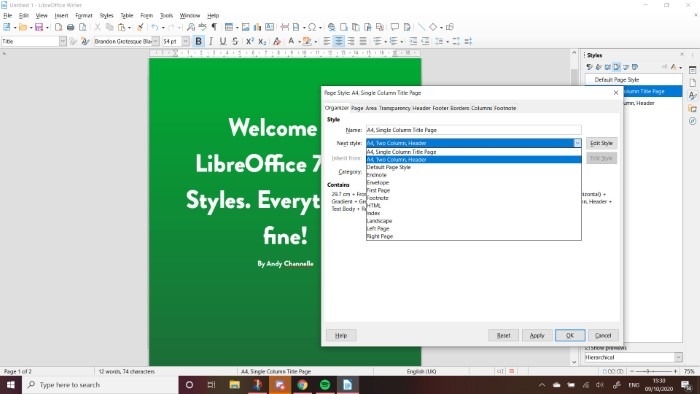Show List Styles in Styles panel
This screenshot has width=700, height=394.
tap(625, 67)
